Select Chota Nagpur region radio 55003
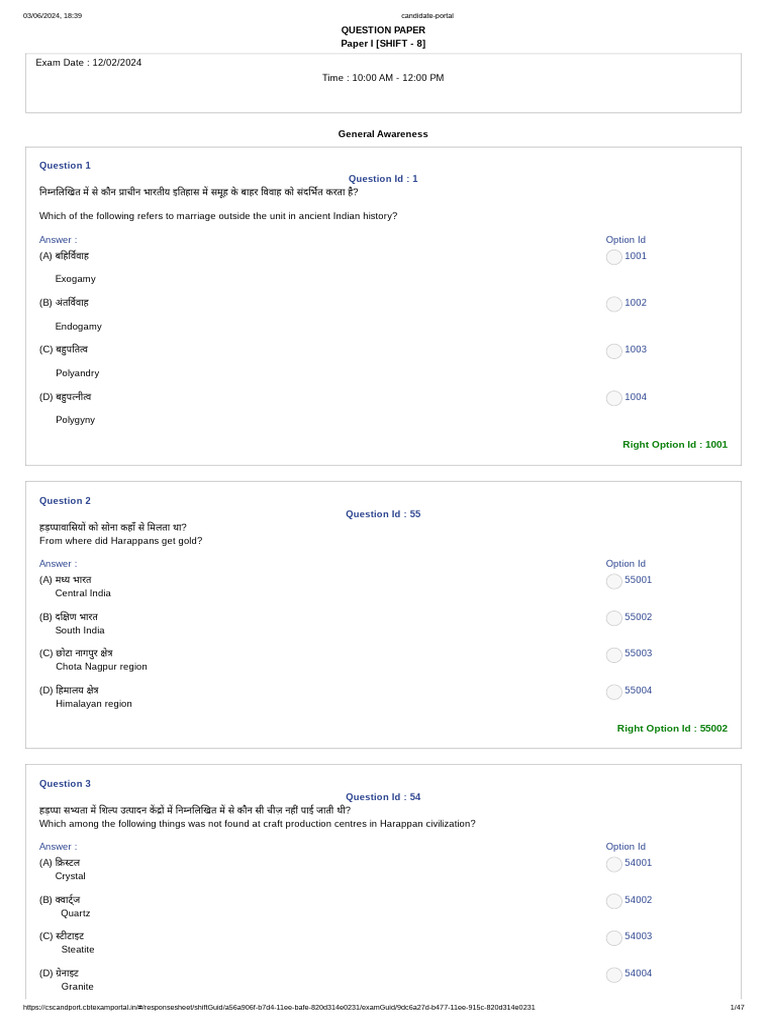Image resolution: width=768 pixels, height=1024 pixels. [614, 655]
